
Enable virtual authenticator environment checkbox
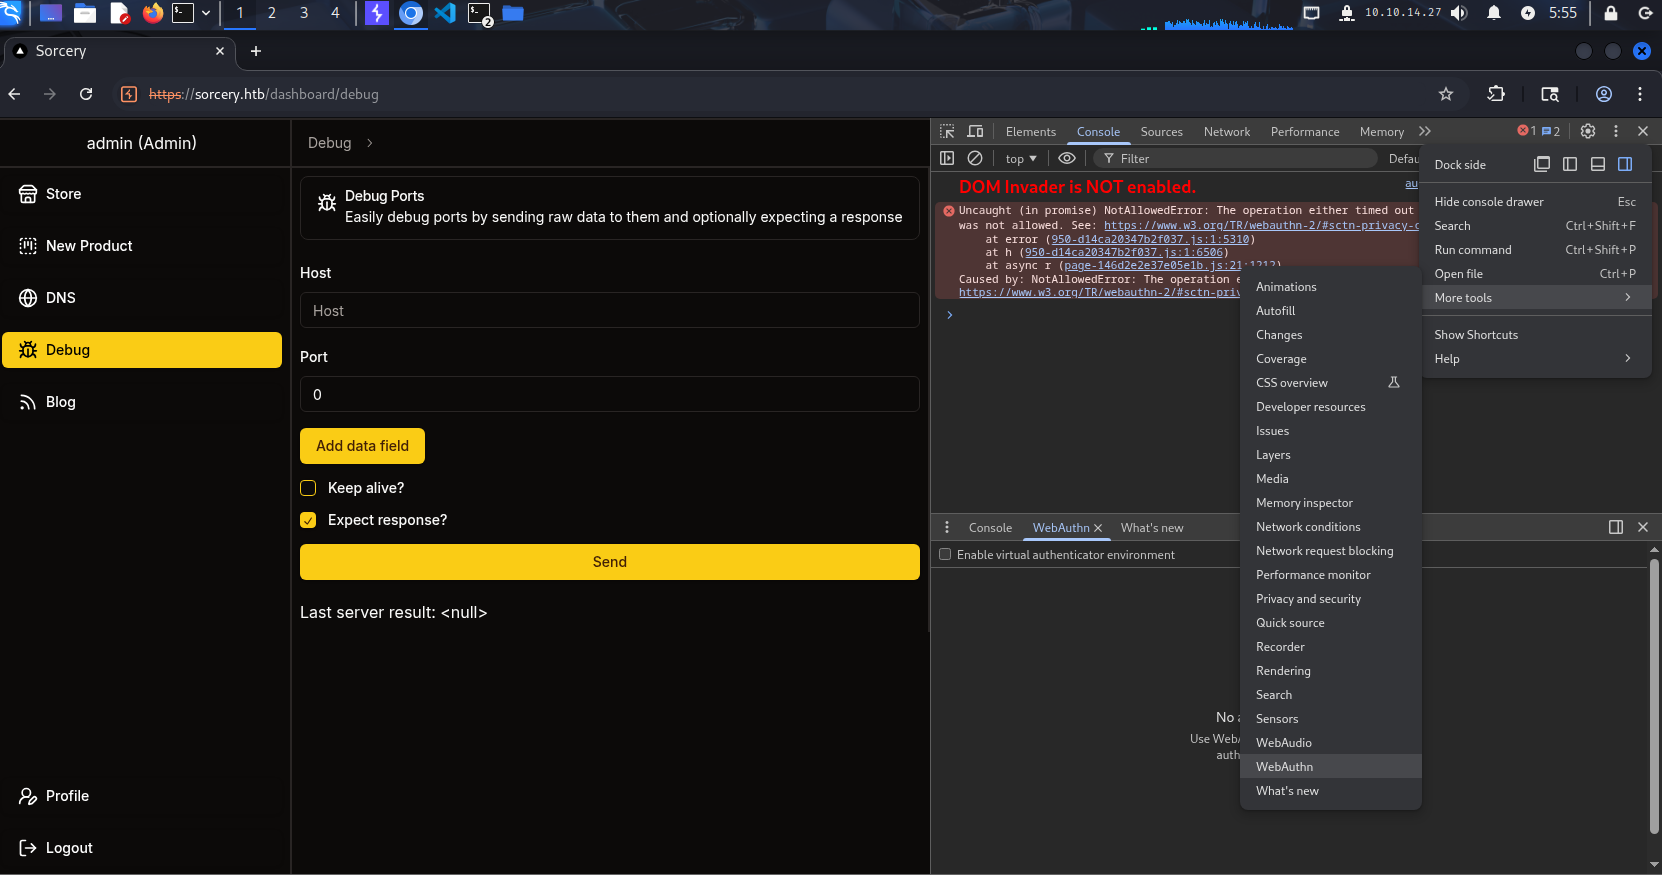point(945,554)
